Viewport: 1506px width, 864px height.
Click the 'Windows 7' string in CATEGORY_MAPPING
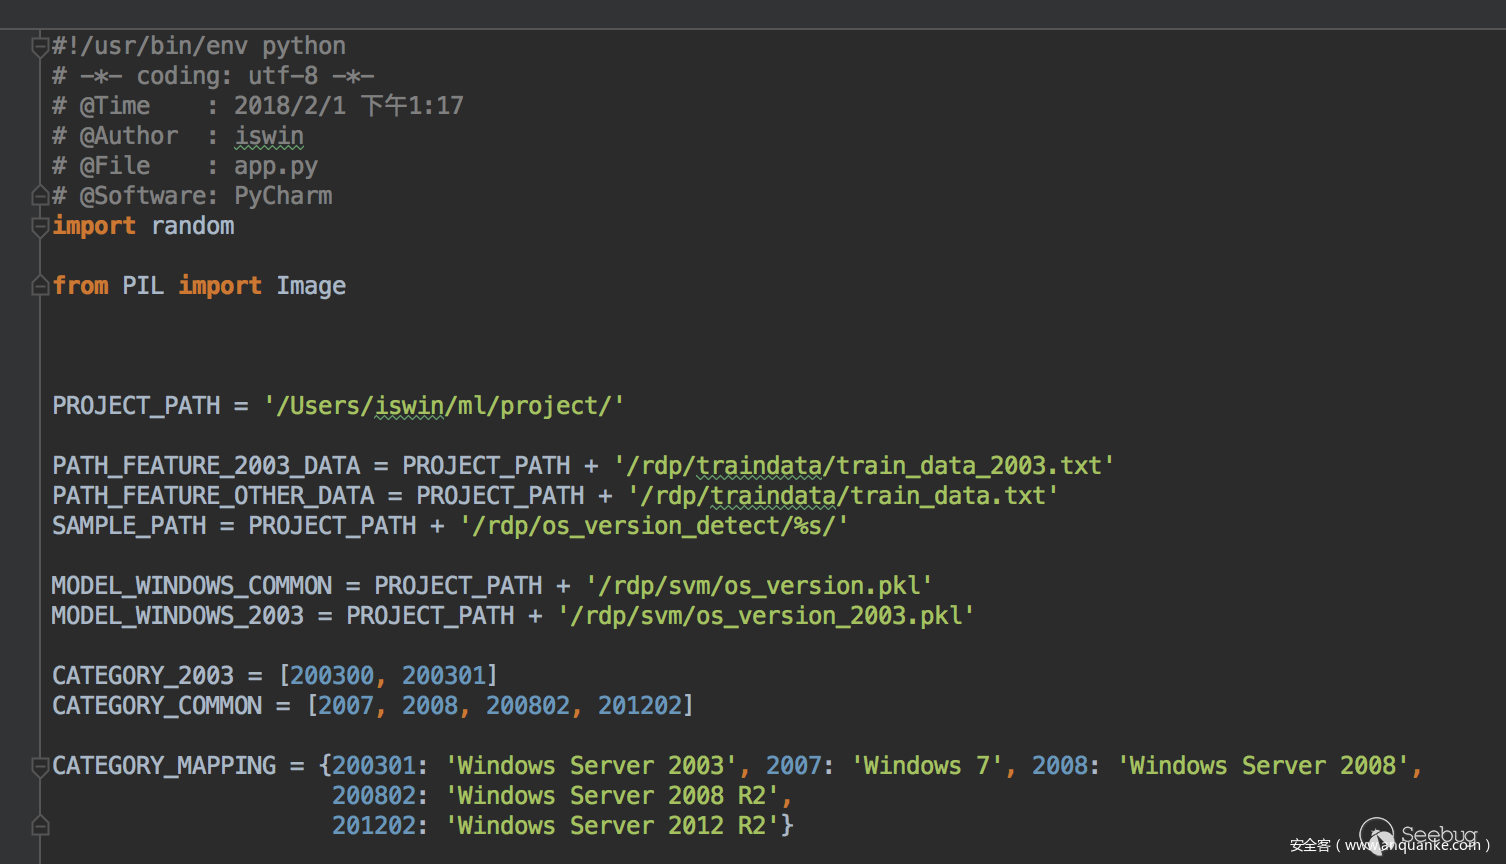coord(926,766)
